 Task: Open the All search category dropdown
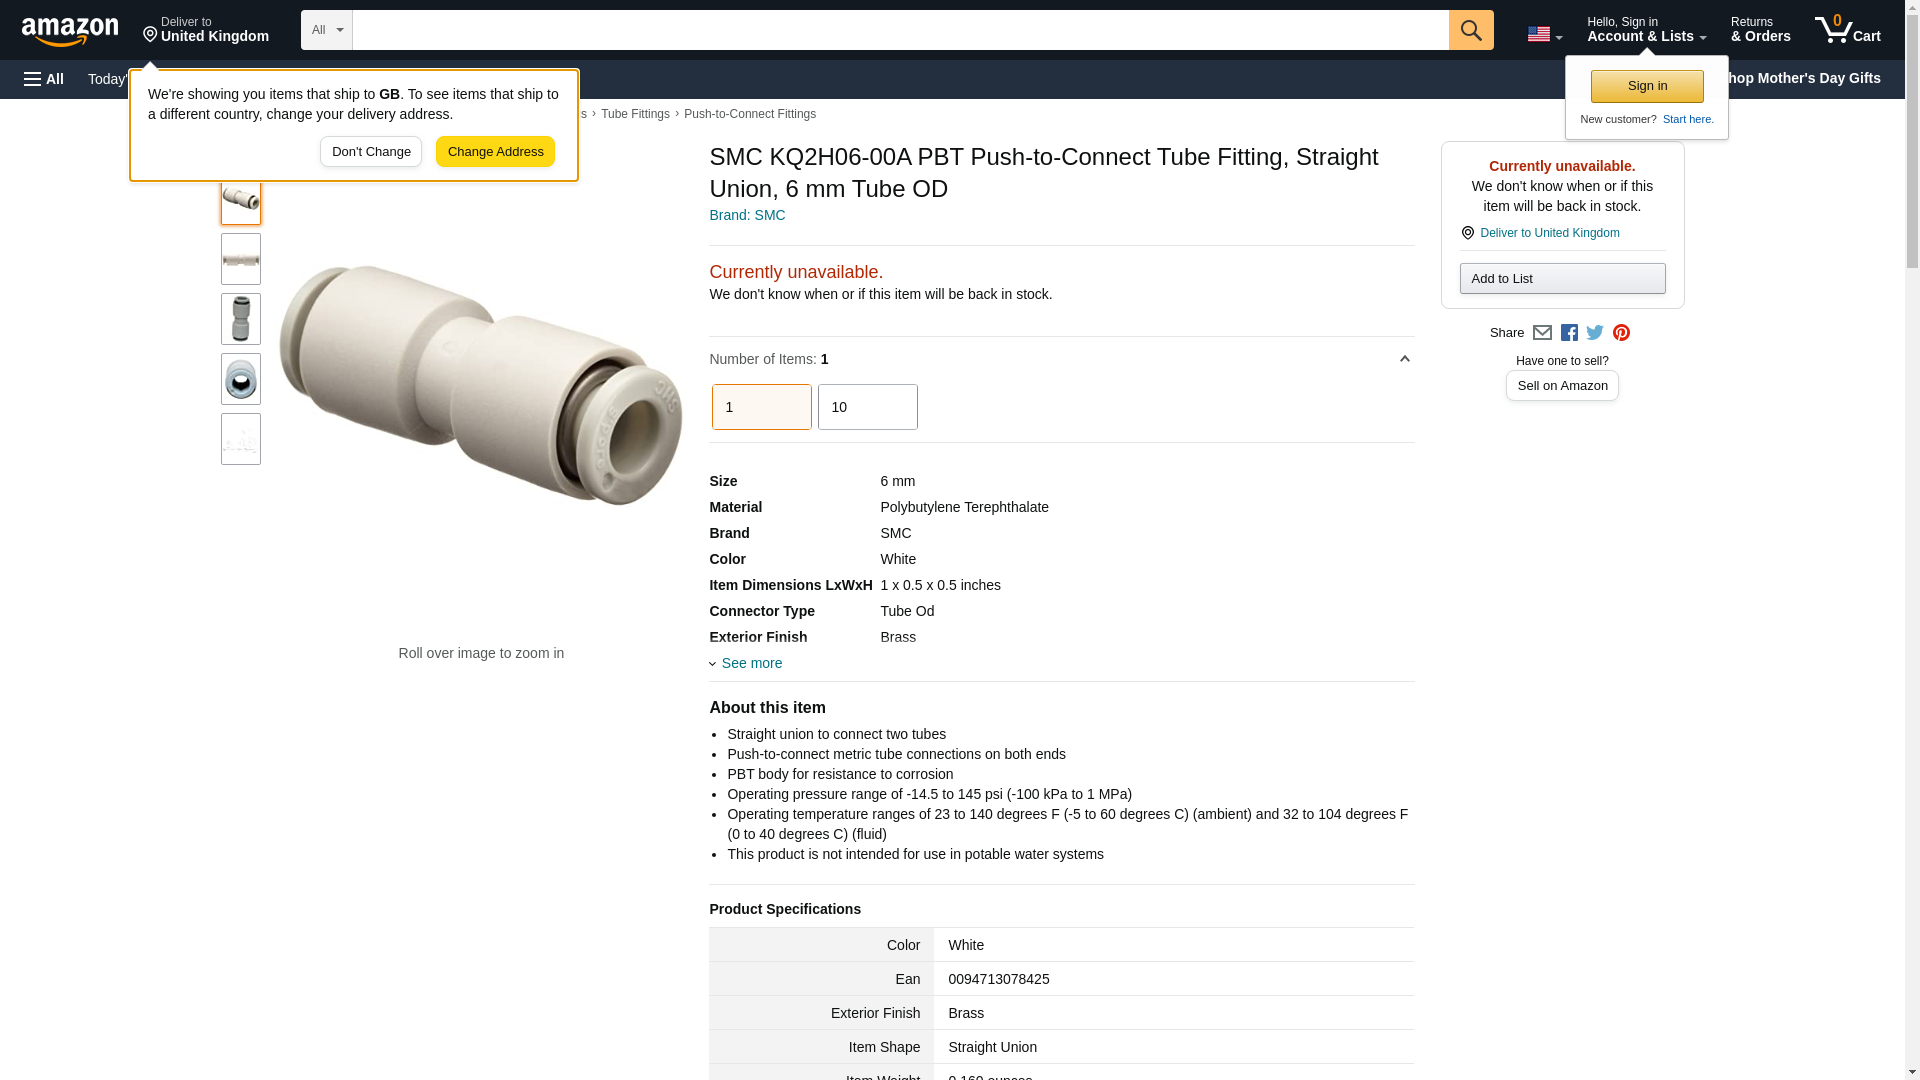(x=326, y=30)
